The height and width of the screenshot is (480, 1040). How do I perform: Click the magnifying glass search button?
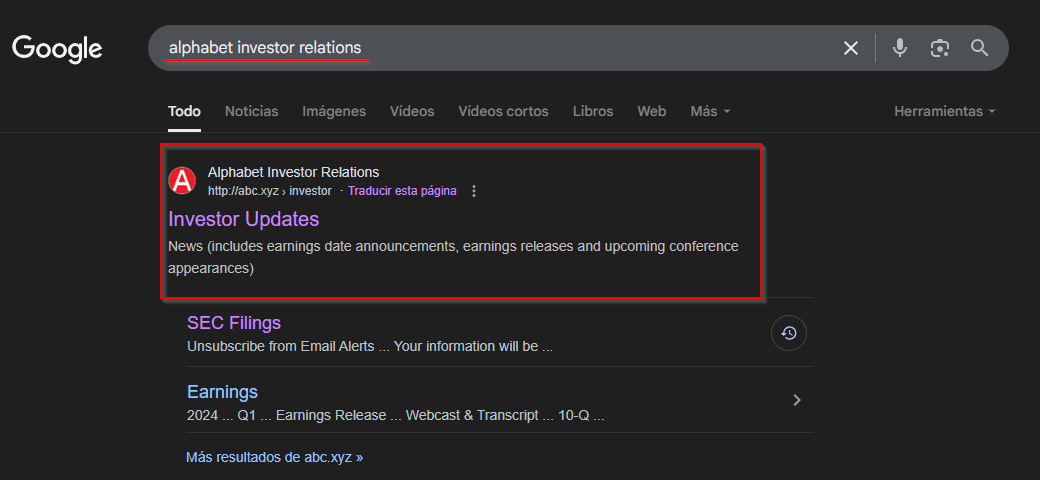[980, 48]
